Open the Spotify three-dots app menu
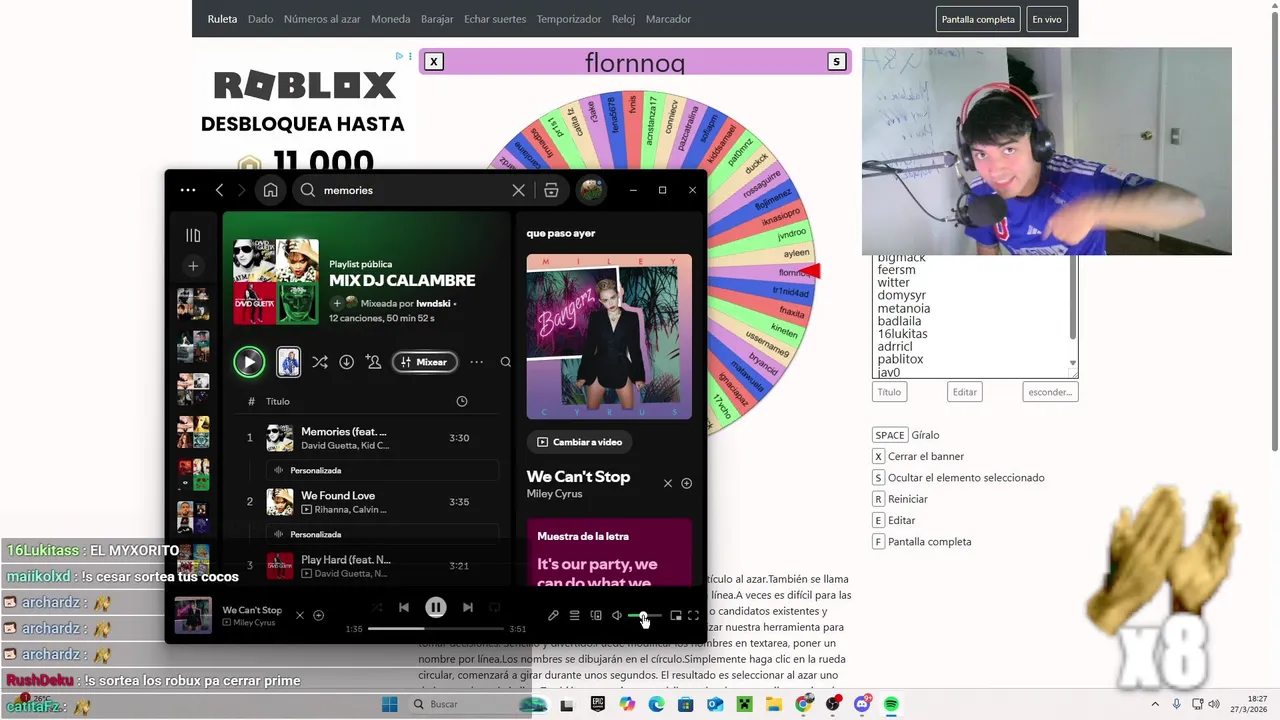1280x720 pixels. point(188,190)
